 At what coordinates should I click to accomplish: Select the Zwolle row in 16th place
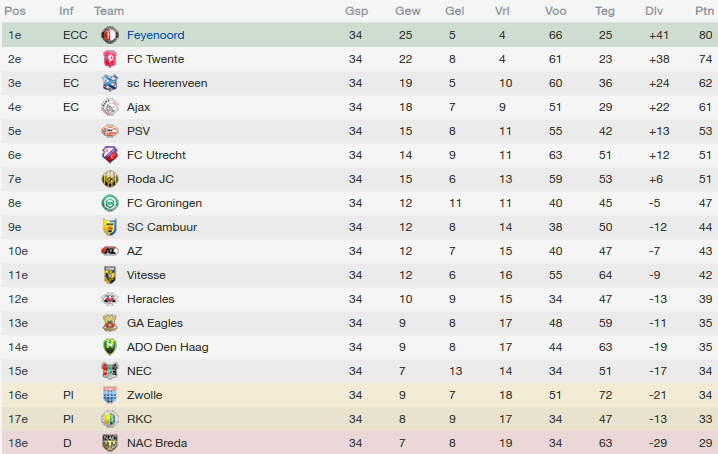tap(359, 395)
